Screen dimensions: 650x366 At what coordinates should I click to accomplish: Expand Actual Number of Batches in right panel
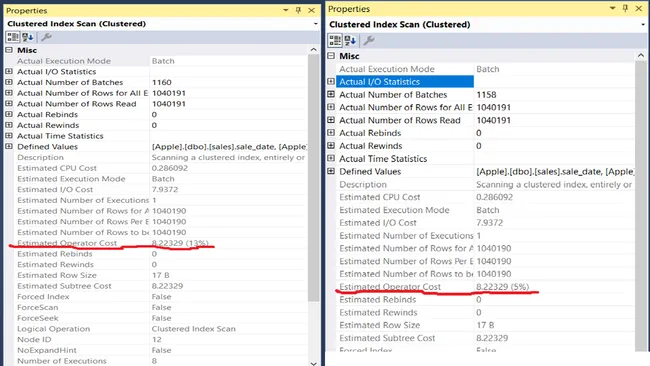point(331,95)
